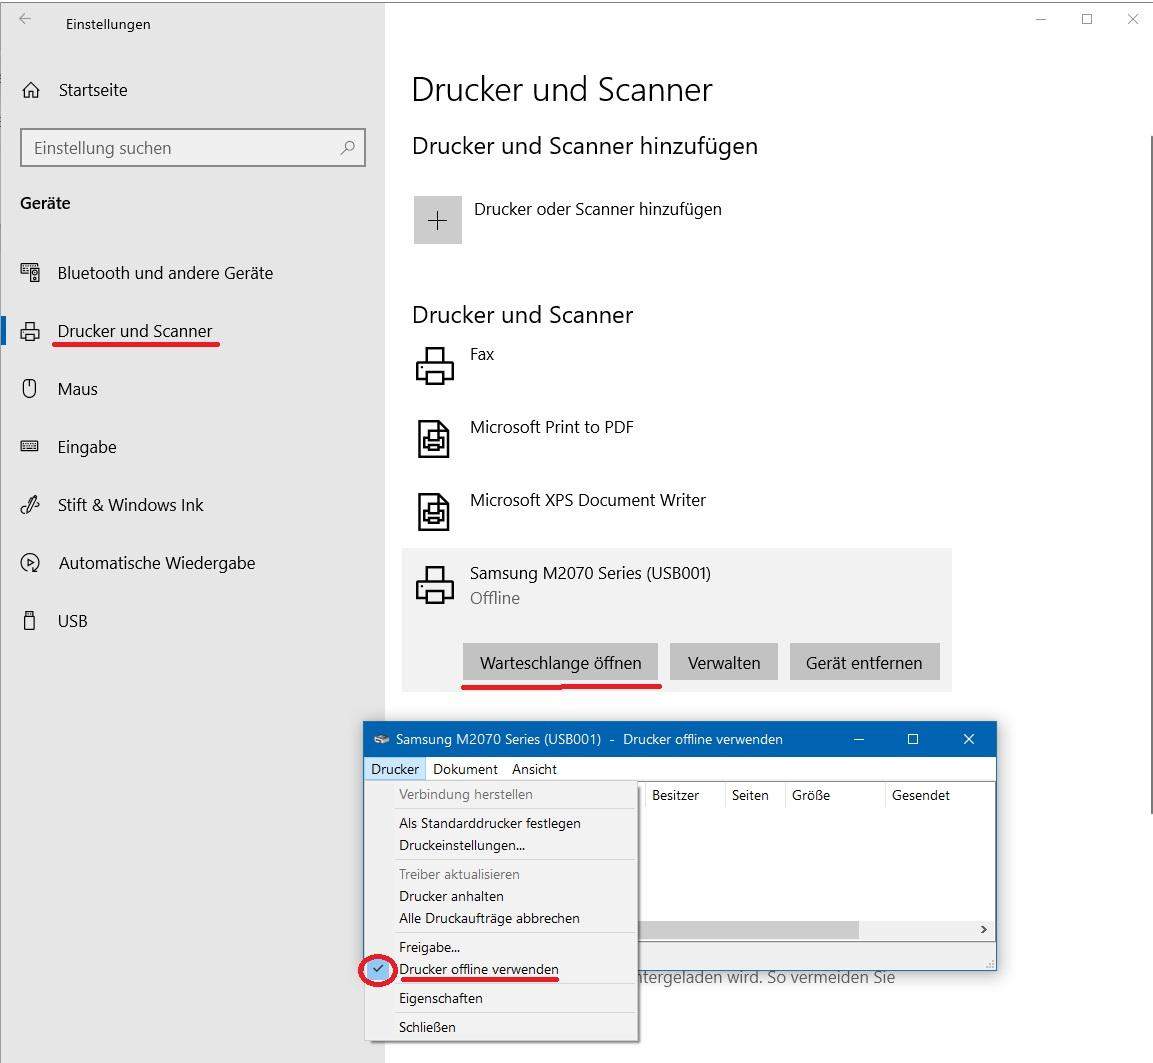The width and height of the screenshot is (1153, 1063).
Task: Click the Gerät entfernen button
Action: coord(864,662)
